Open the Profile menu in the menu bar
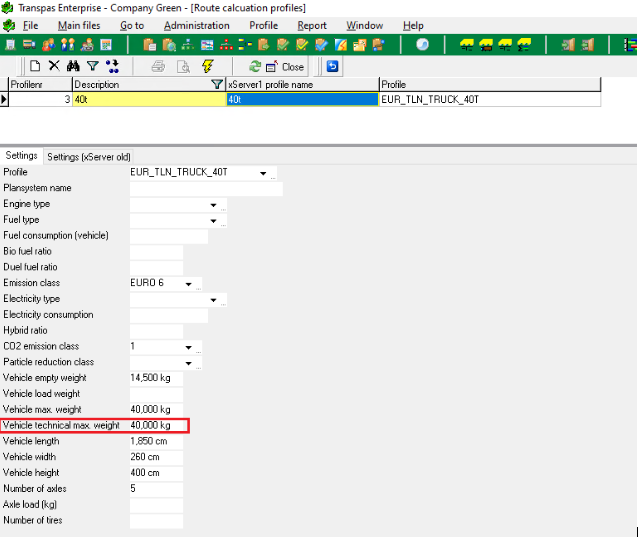This screenshot has width=638, height=537. pos(264,26)
